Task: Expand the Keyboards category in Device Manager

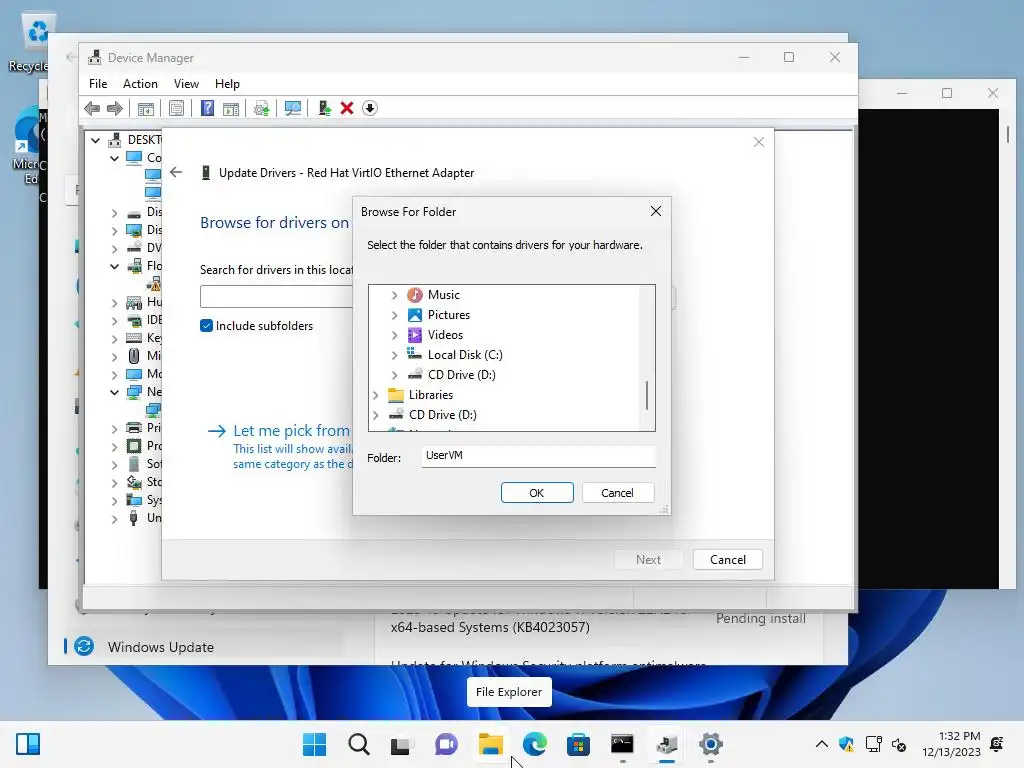Action: pos(114,338)
